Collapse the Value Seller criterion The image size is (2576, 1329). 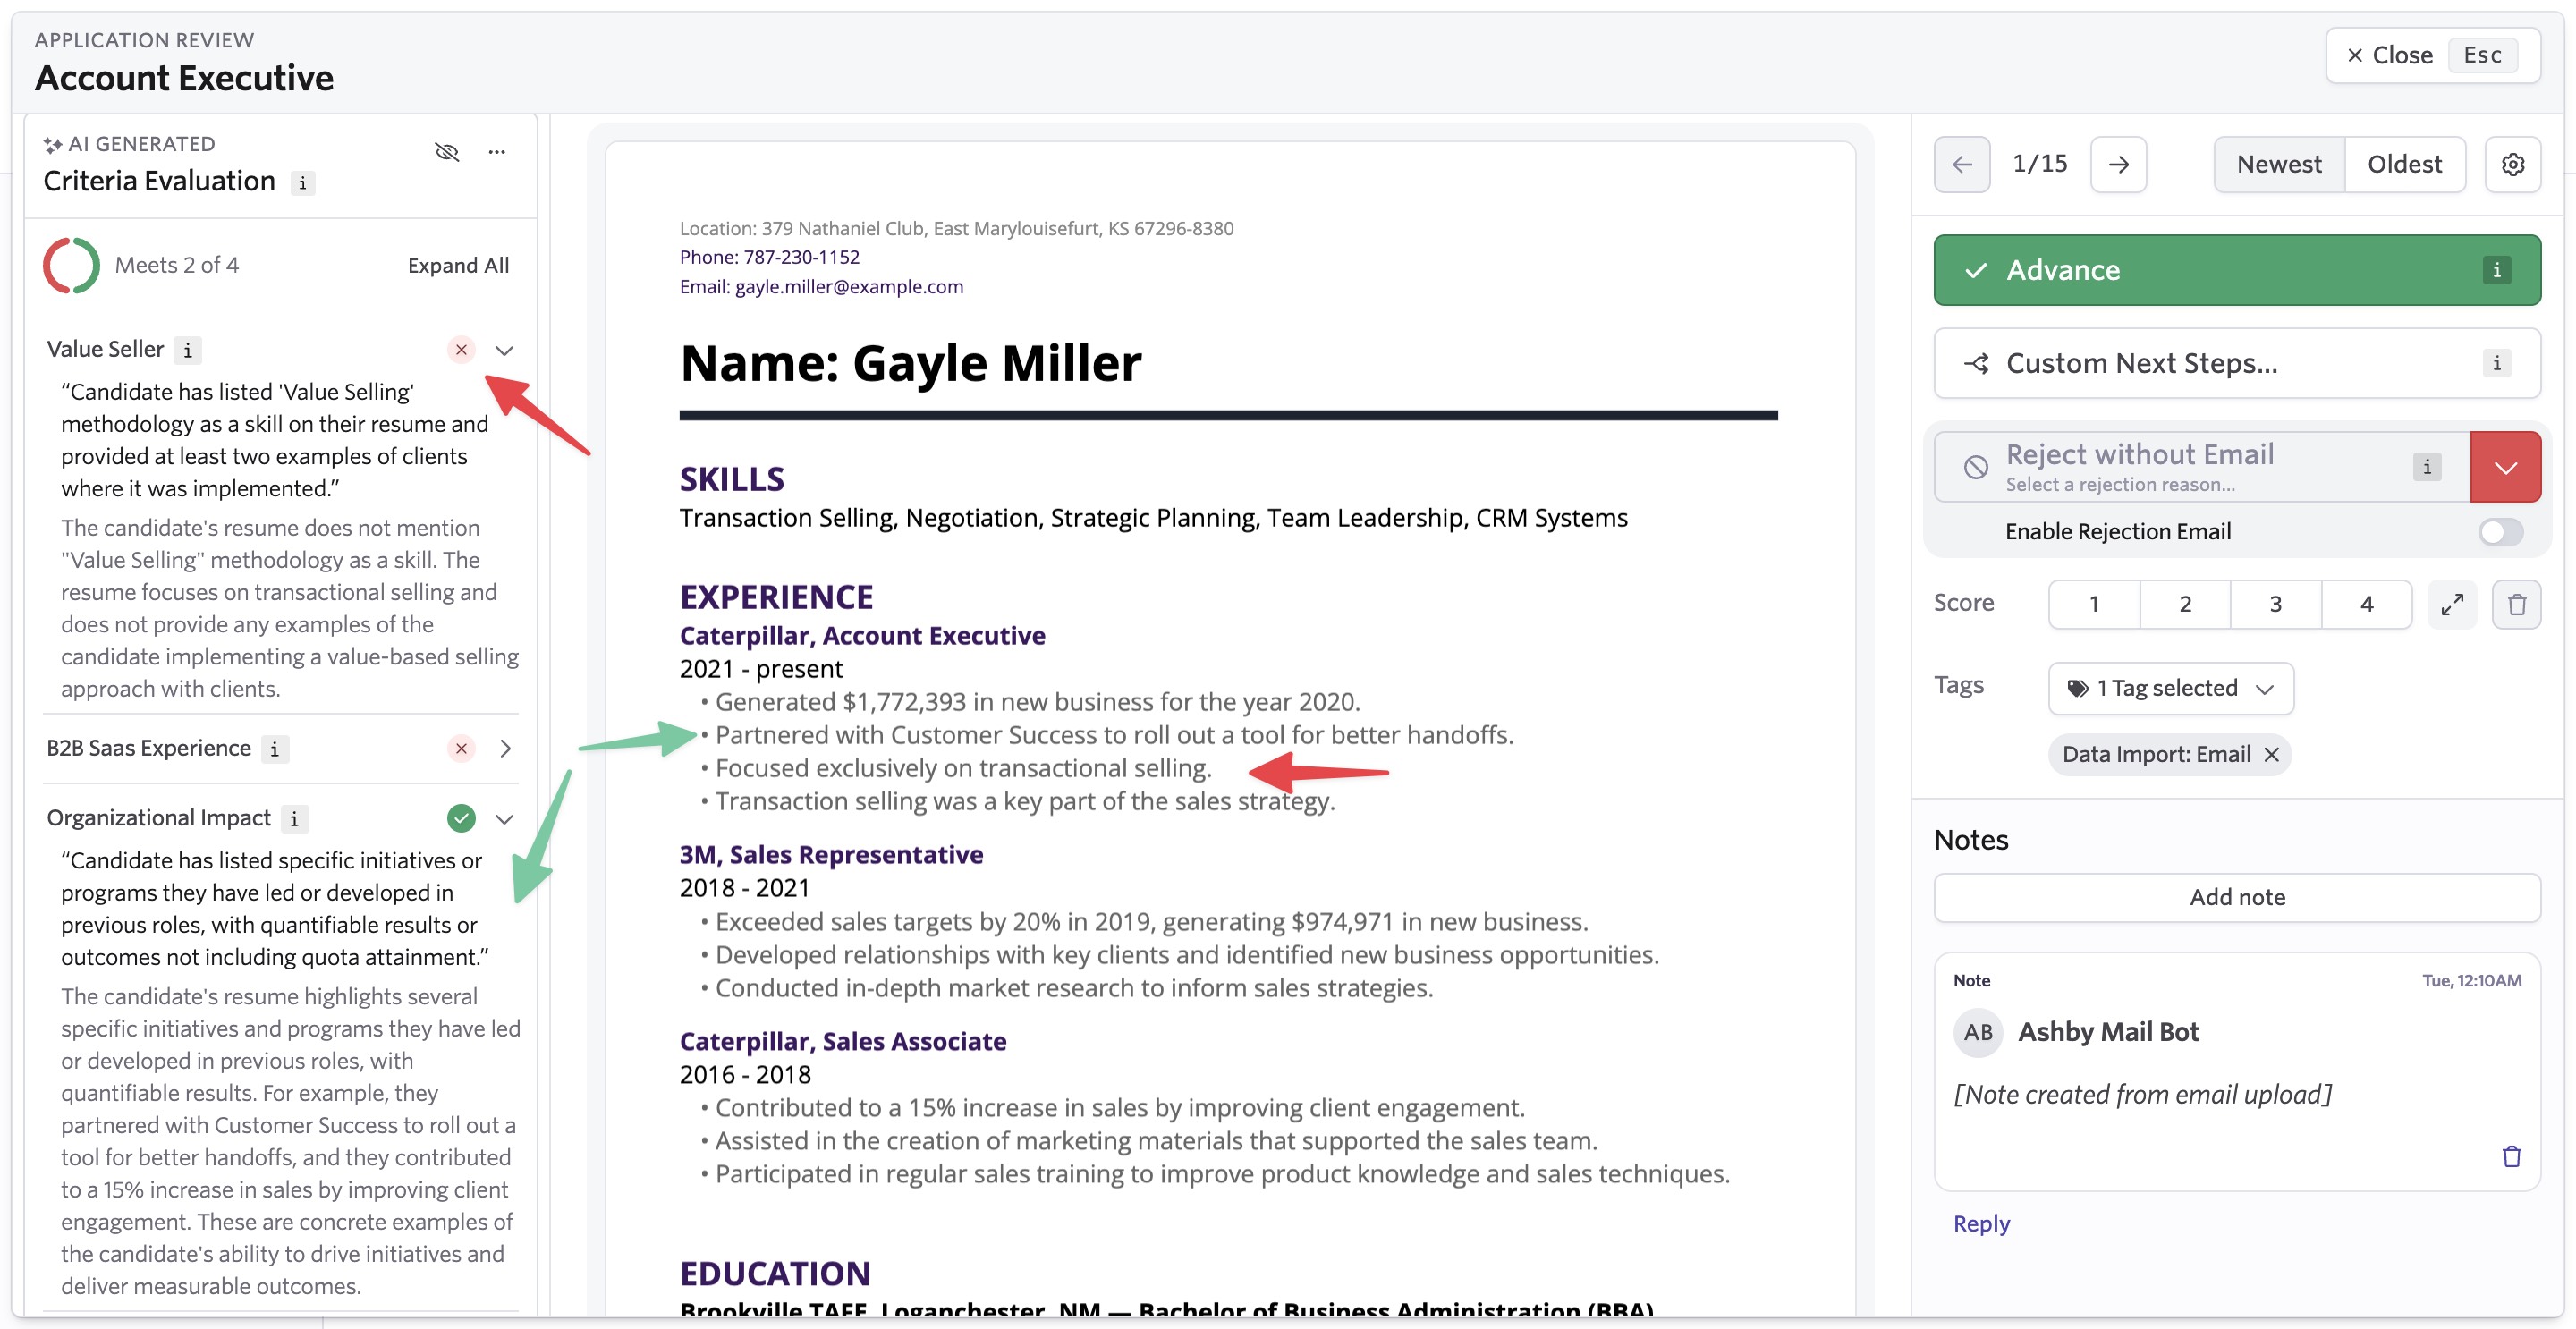point(505,350)
